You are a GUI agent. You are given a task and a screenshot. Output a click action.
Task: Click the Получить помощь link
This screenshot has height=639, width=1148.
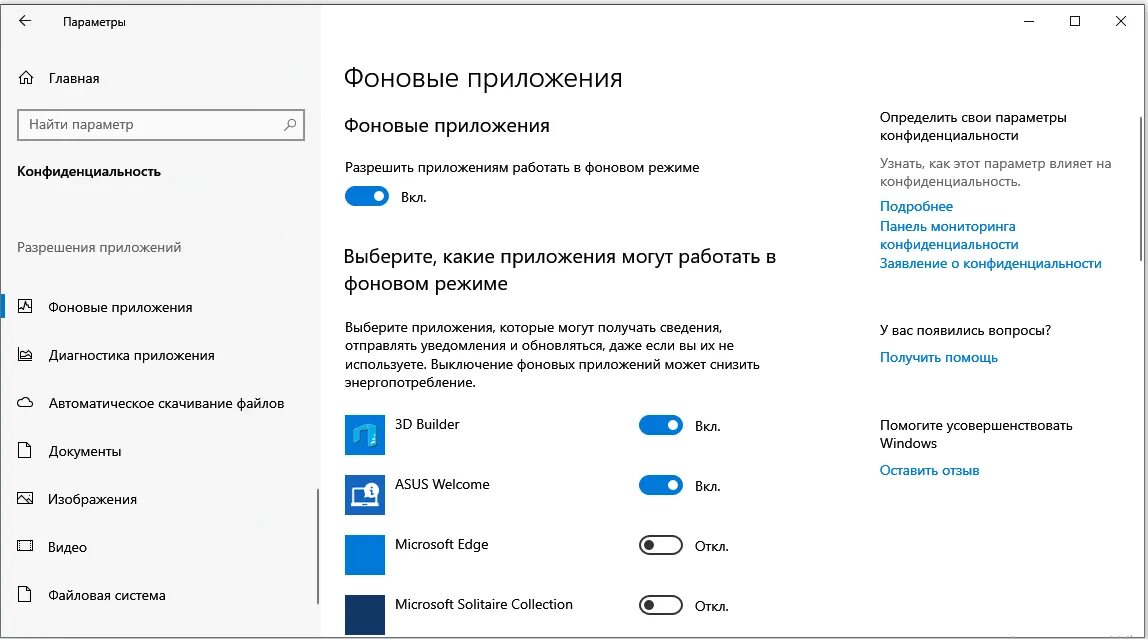click(939, 357)
